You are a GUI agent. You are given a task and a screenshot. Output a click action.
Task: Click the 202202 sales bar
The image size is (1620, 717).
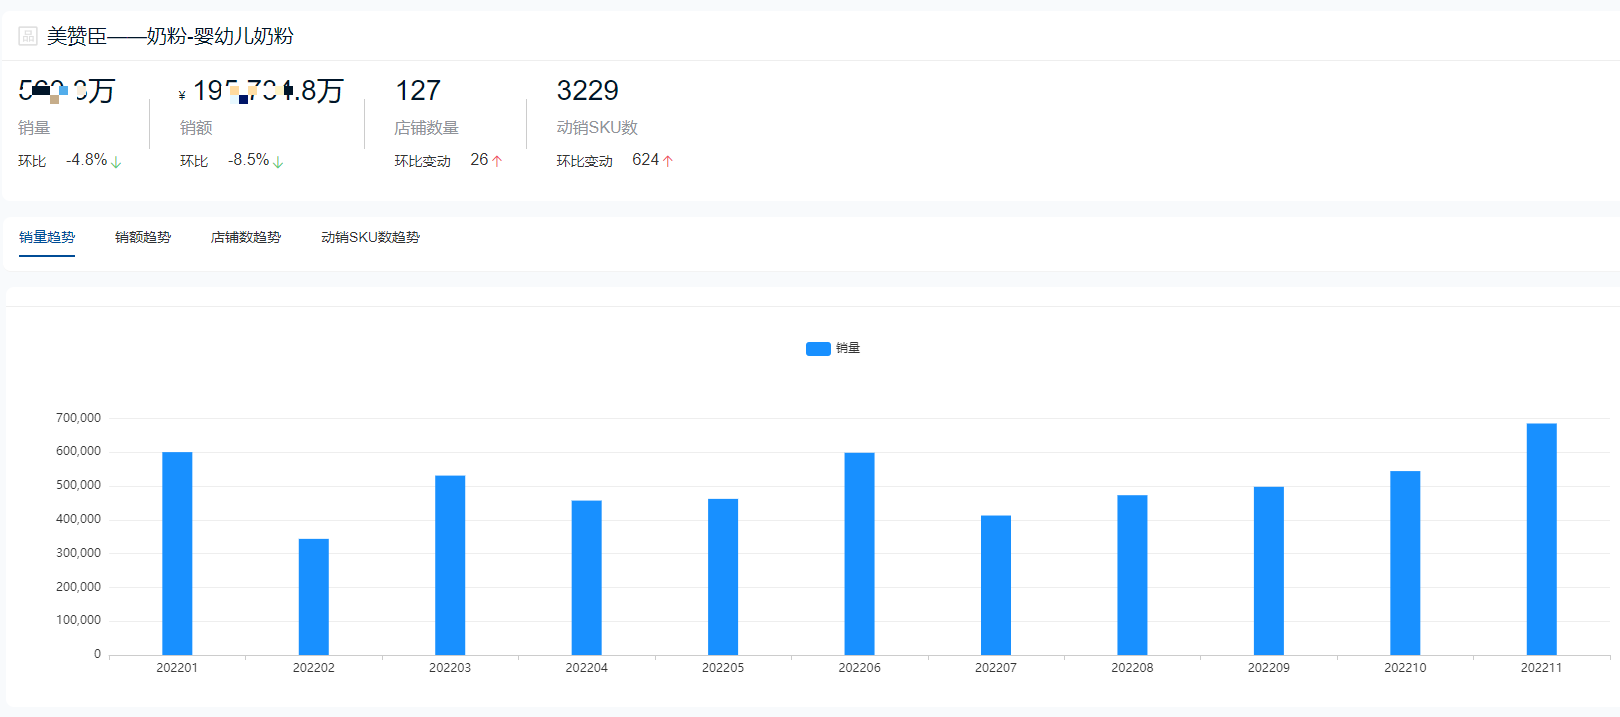click(x=314, y=597)
